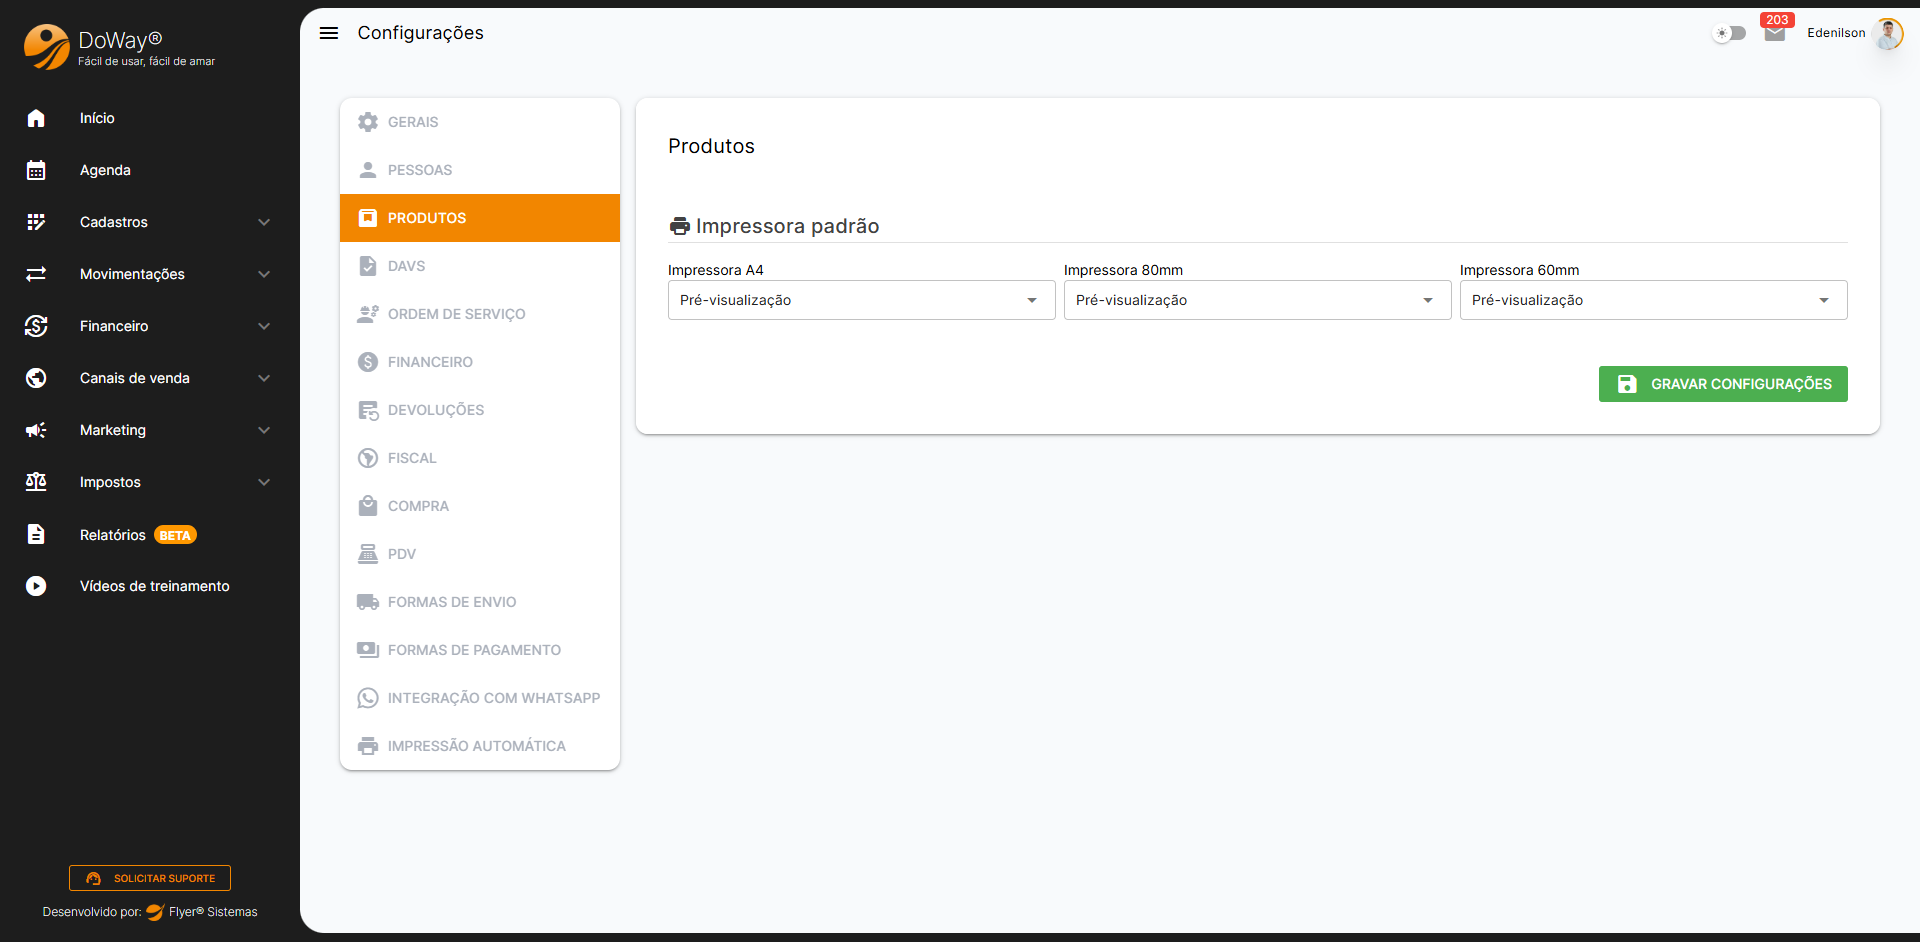
Task: Click the Edenilson user avatar
Action: pyautogui.click(x=1887, y=33)
